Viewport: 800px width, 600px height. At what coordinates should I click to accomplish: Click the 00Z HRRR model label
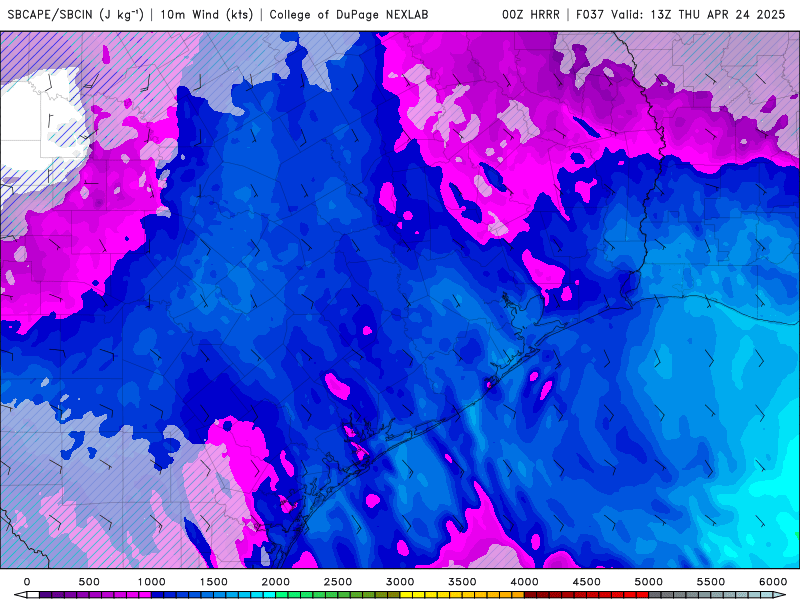pos(531,14)
